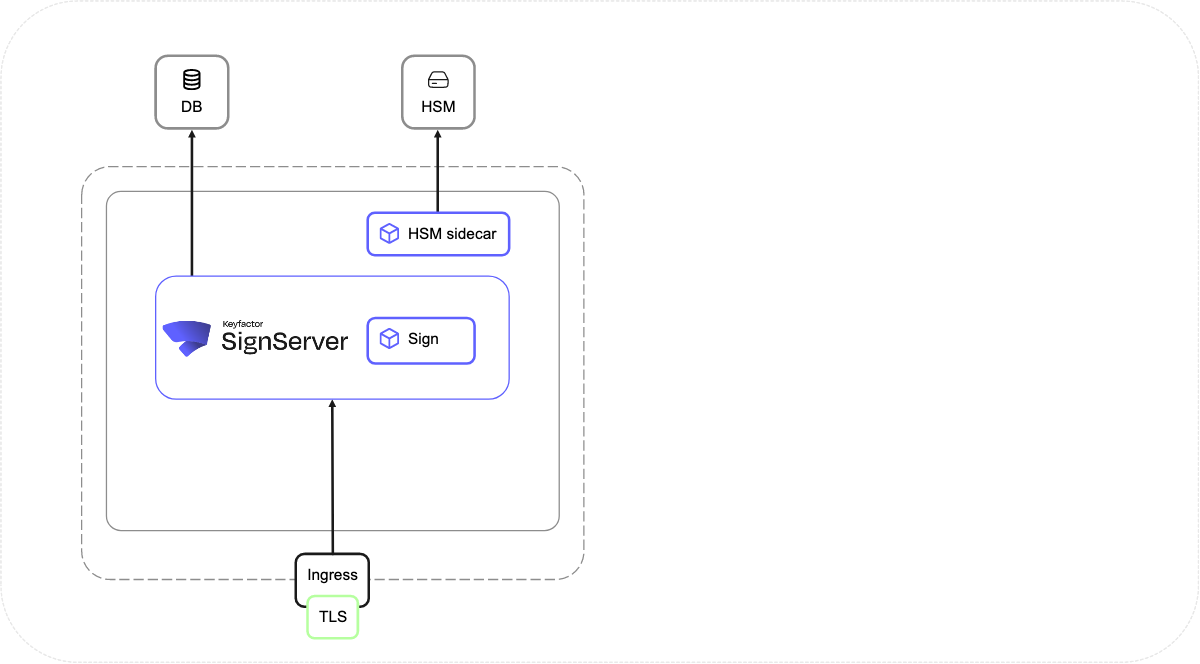1200x664 pixels.
Task: Expand the SignServer component panel
Action: pos(333,337)
